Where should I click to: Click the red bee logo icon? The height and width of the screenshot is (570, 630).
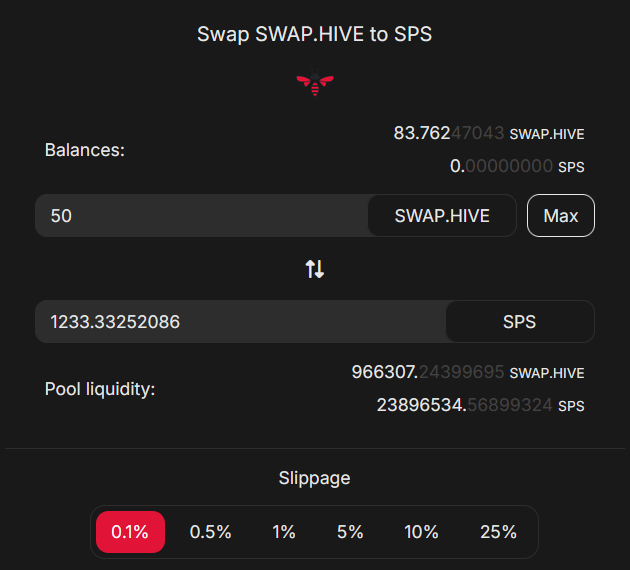315,82
